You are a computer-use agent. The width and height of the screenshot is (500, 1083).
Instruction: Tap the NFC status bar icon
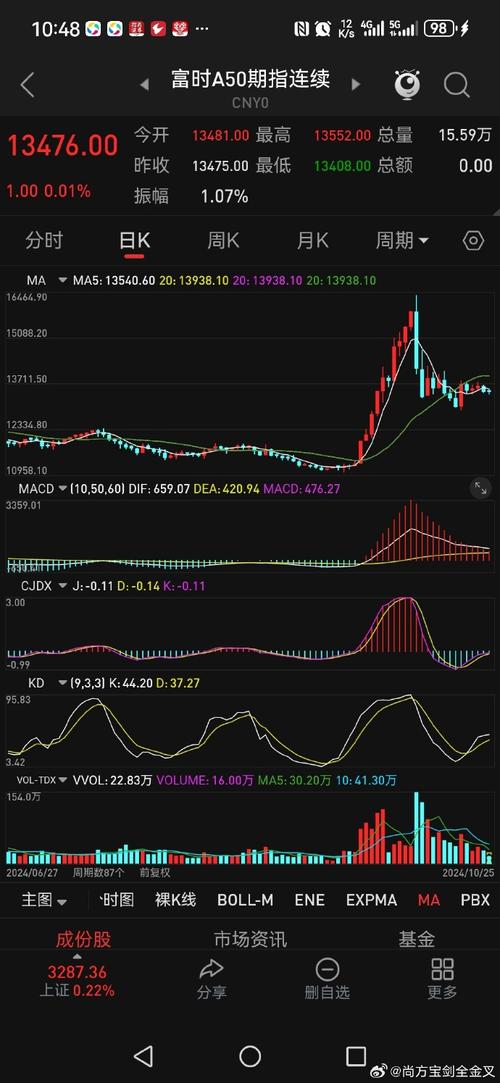click(301, 28)
